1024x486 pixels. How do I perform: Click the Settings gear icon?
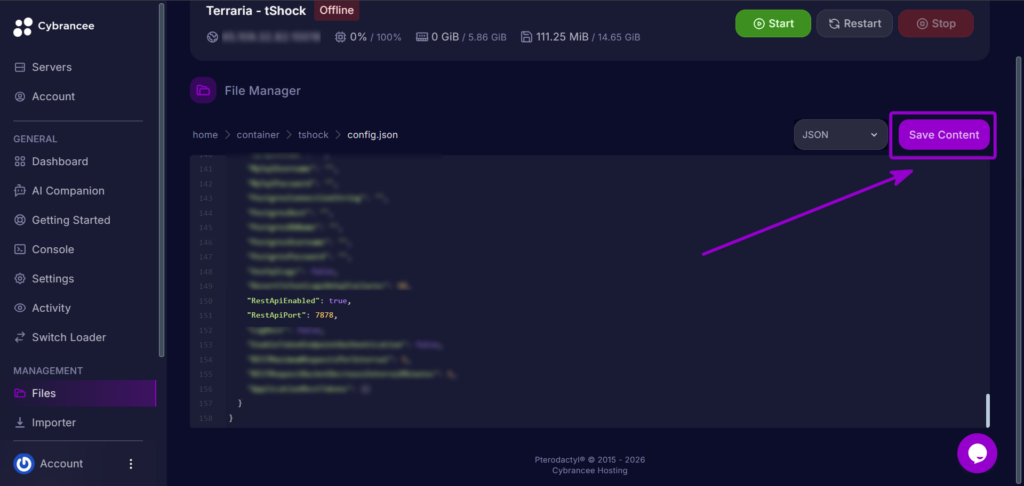click(x=20, y=279)
